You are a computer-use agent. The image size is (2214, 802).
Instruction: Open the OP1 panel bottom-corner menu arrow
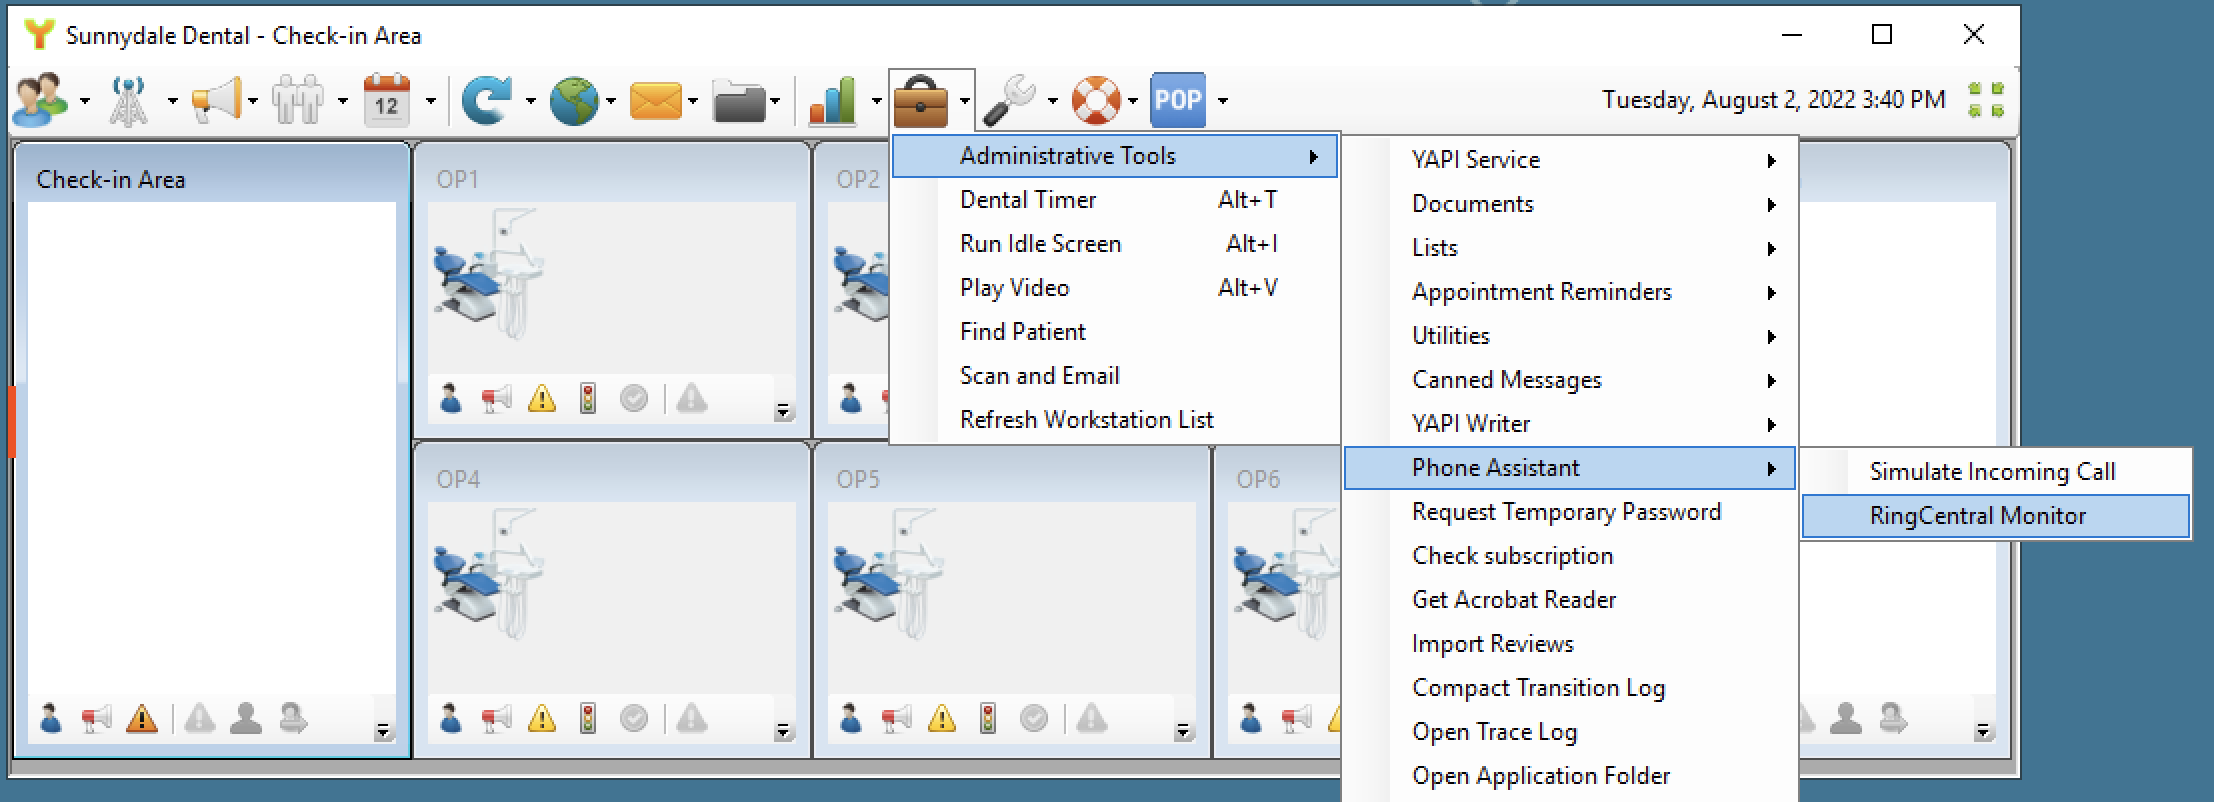(x=783, y=411)
